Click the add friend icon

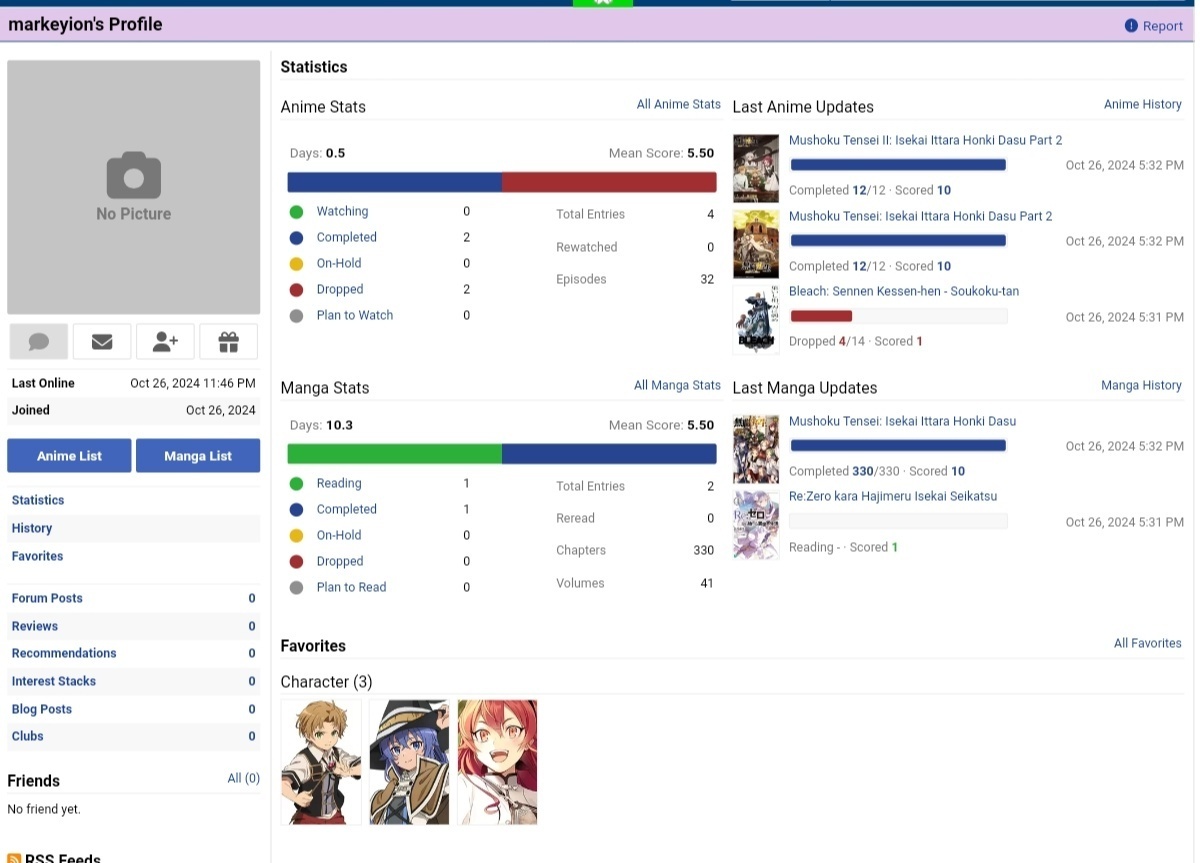(x=165, y=342)
